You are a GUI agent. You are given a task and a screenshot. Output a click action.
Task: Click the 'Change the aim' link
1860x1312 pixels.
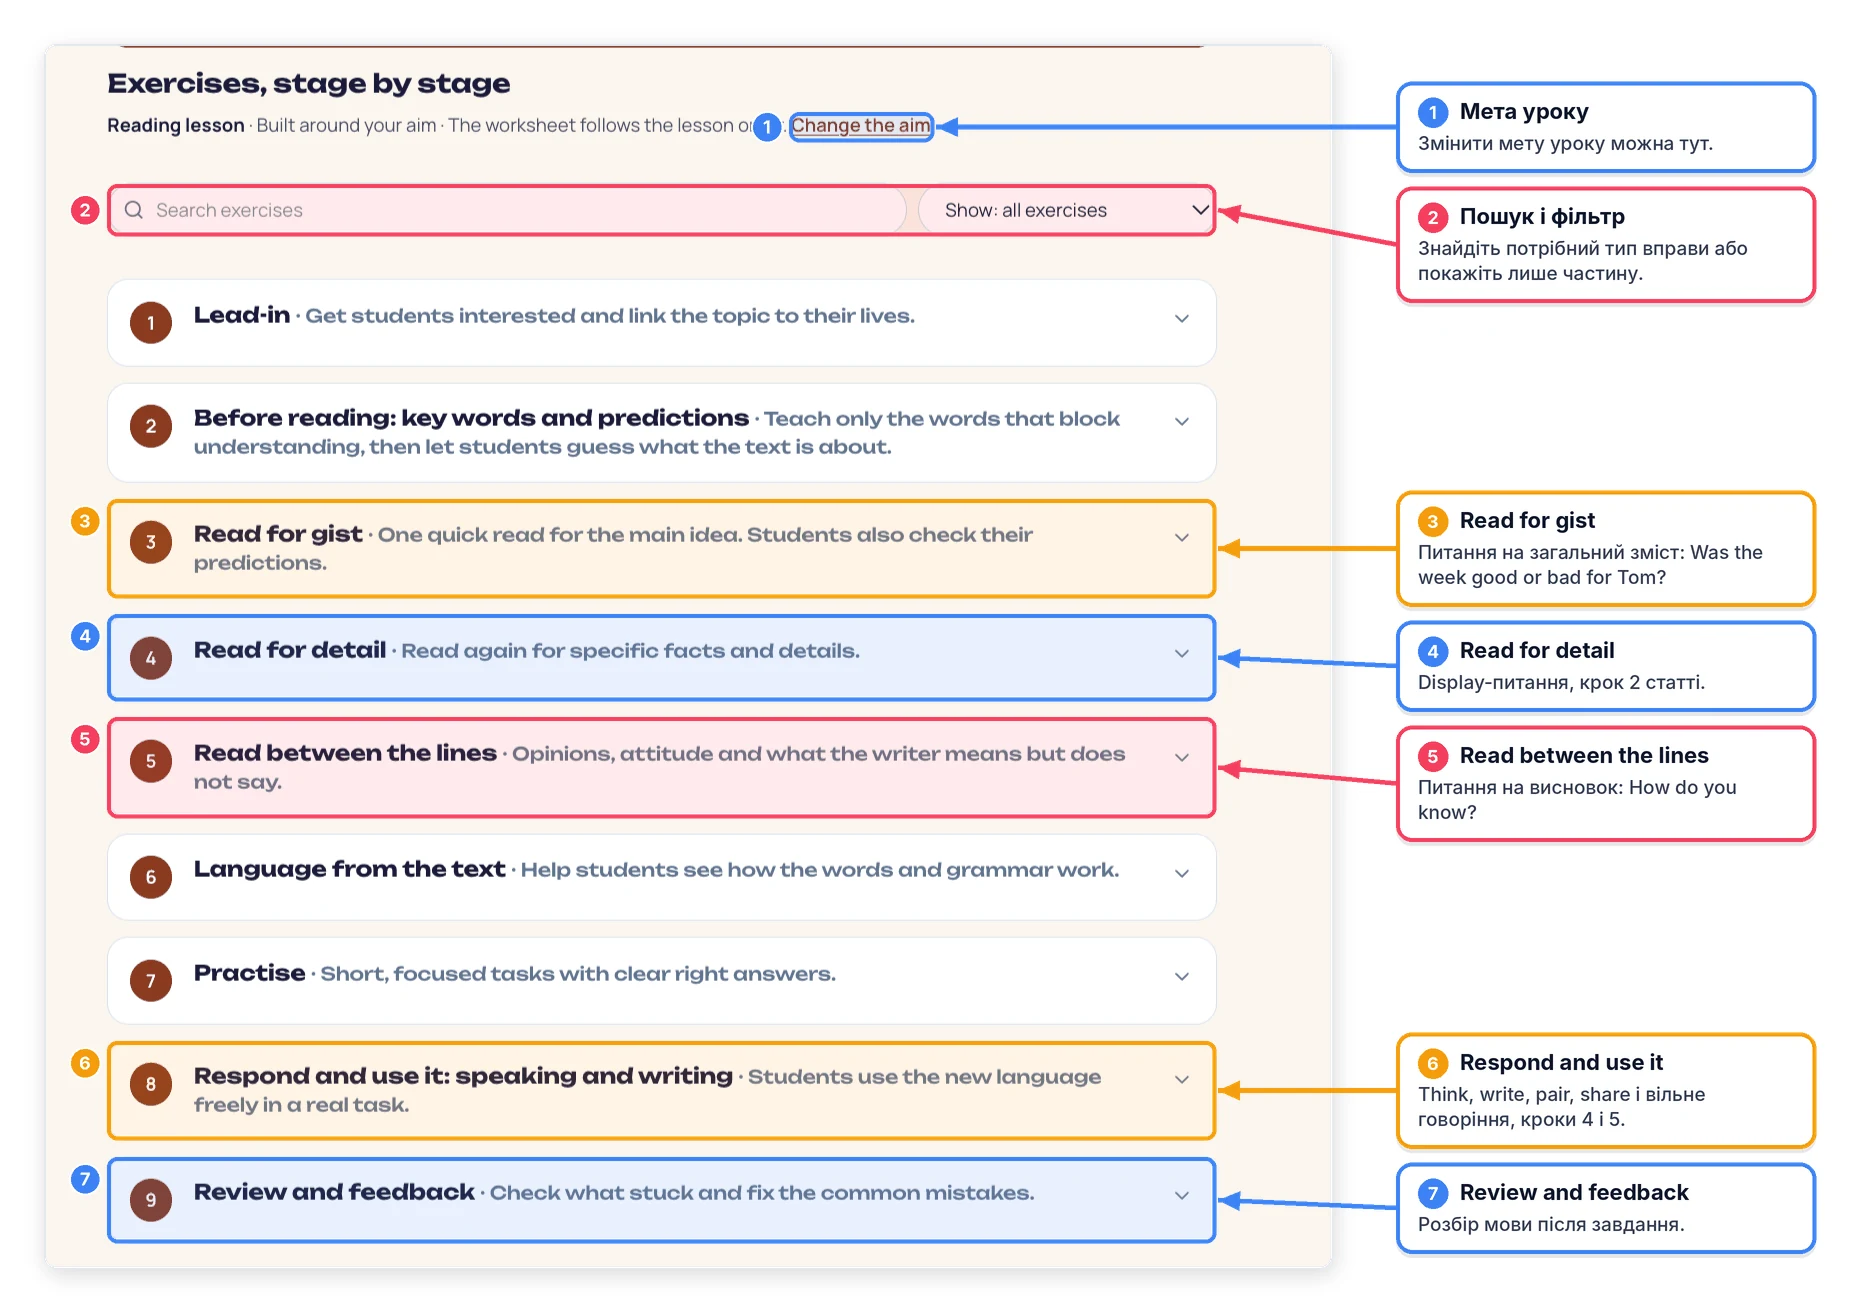[860, 126]
